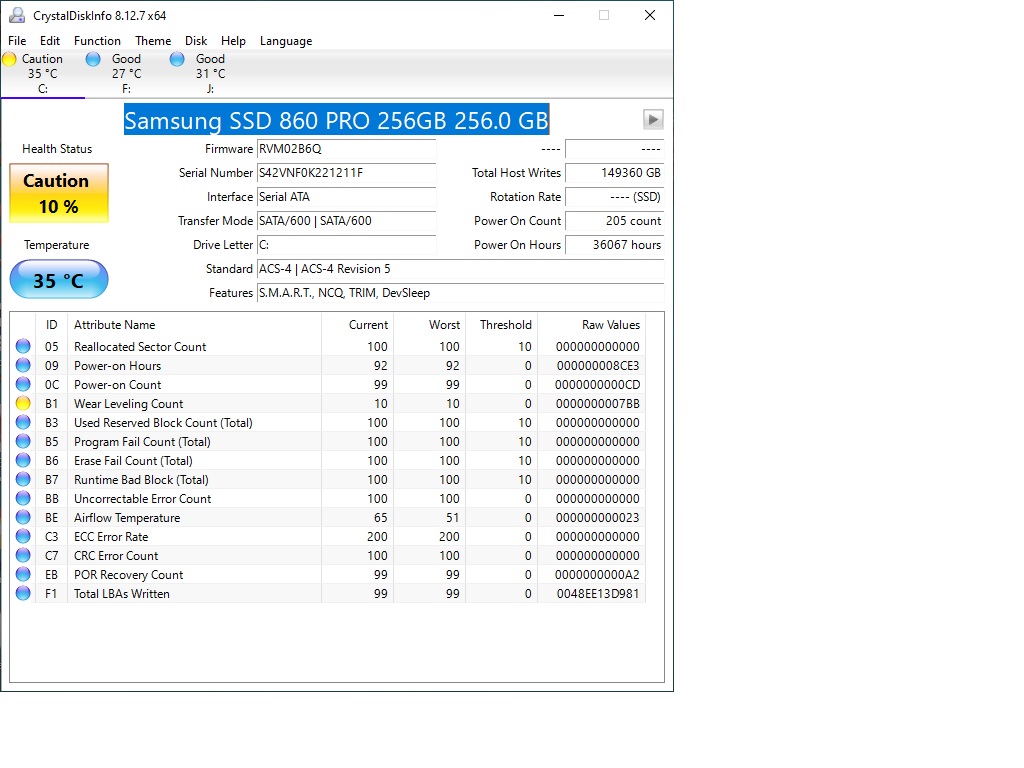Viewport: 1024px width, 768px height.
Task: Select the Samsung SSD 860 PRO disk title
Action: [x=336, y=120]
